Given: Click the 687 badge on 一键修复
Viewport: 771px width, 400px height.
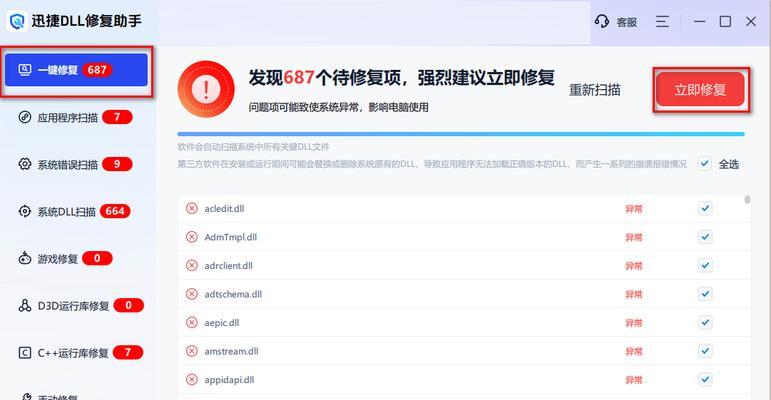Looking at the screenshot, I should pos(97,70).
